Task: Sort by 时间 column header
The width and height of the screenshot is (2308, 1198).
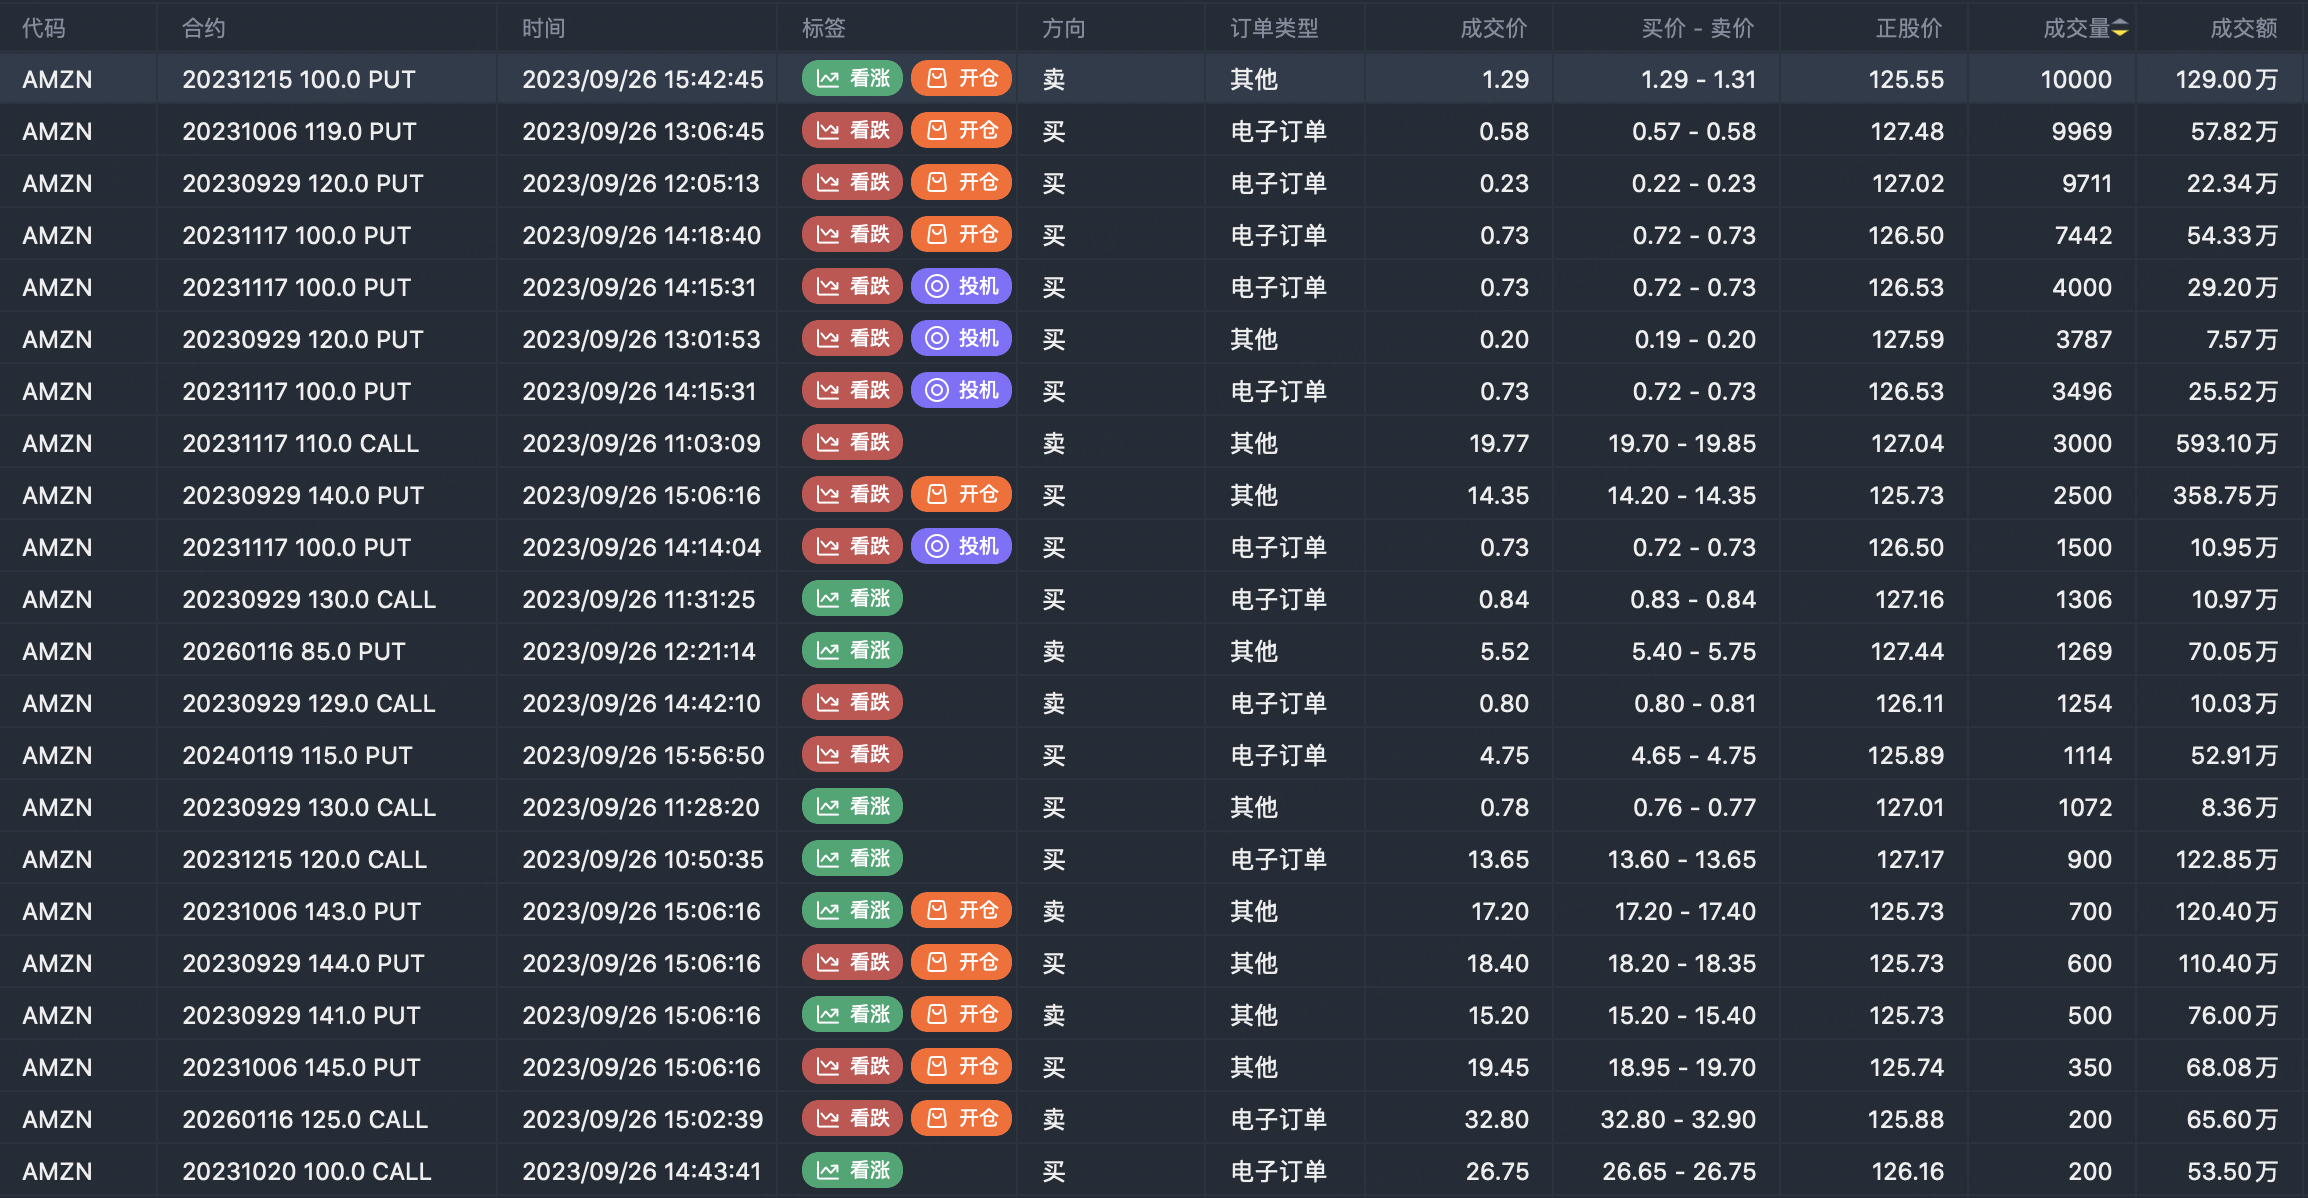Action: (544, 28)
